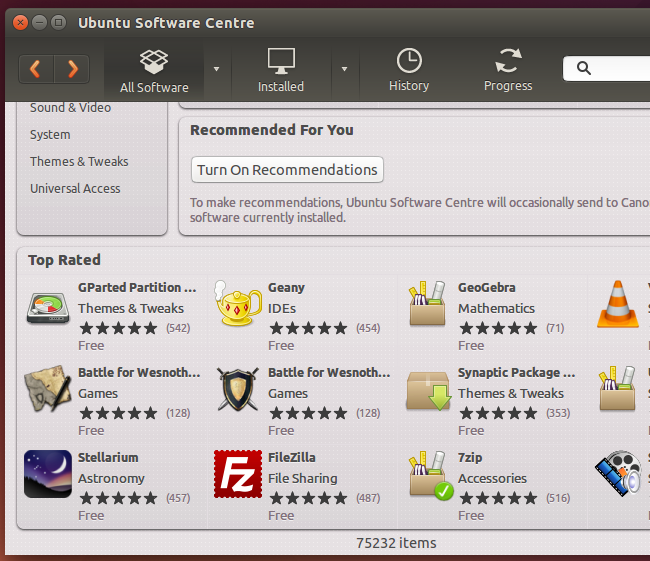This screenshot has width=650, height=561.
Task: Click the Geany (454) review count
Action: (368, 328)
